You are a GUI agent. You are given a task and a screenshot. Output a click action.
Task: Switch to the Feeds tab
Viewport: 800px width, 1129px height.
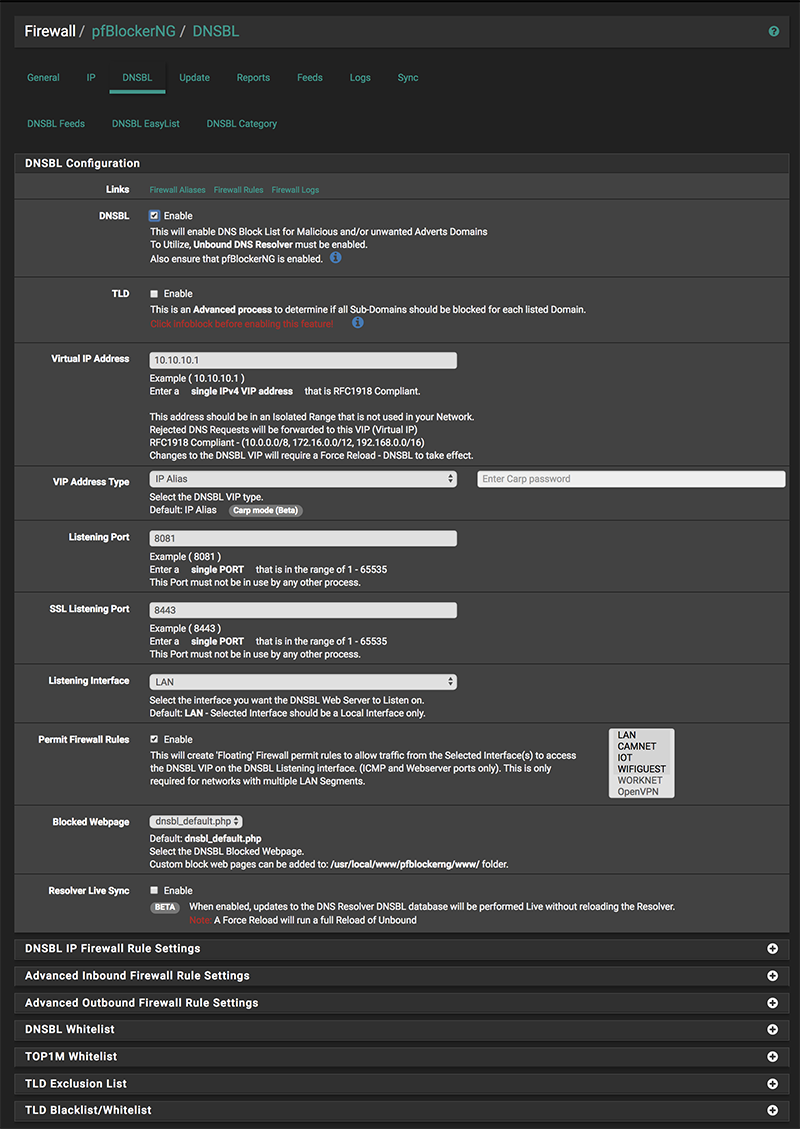pyautogui.click(x=310, y=78)
